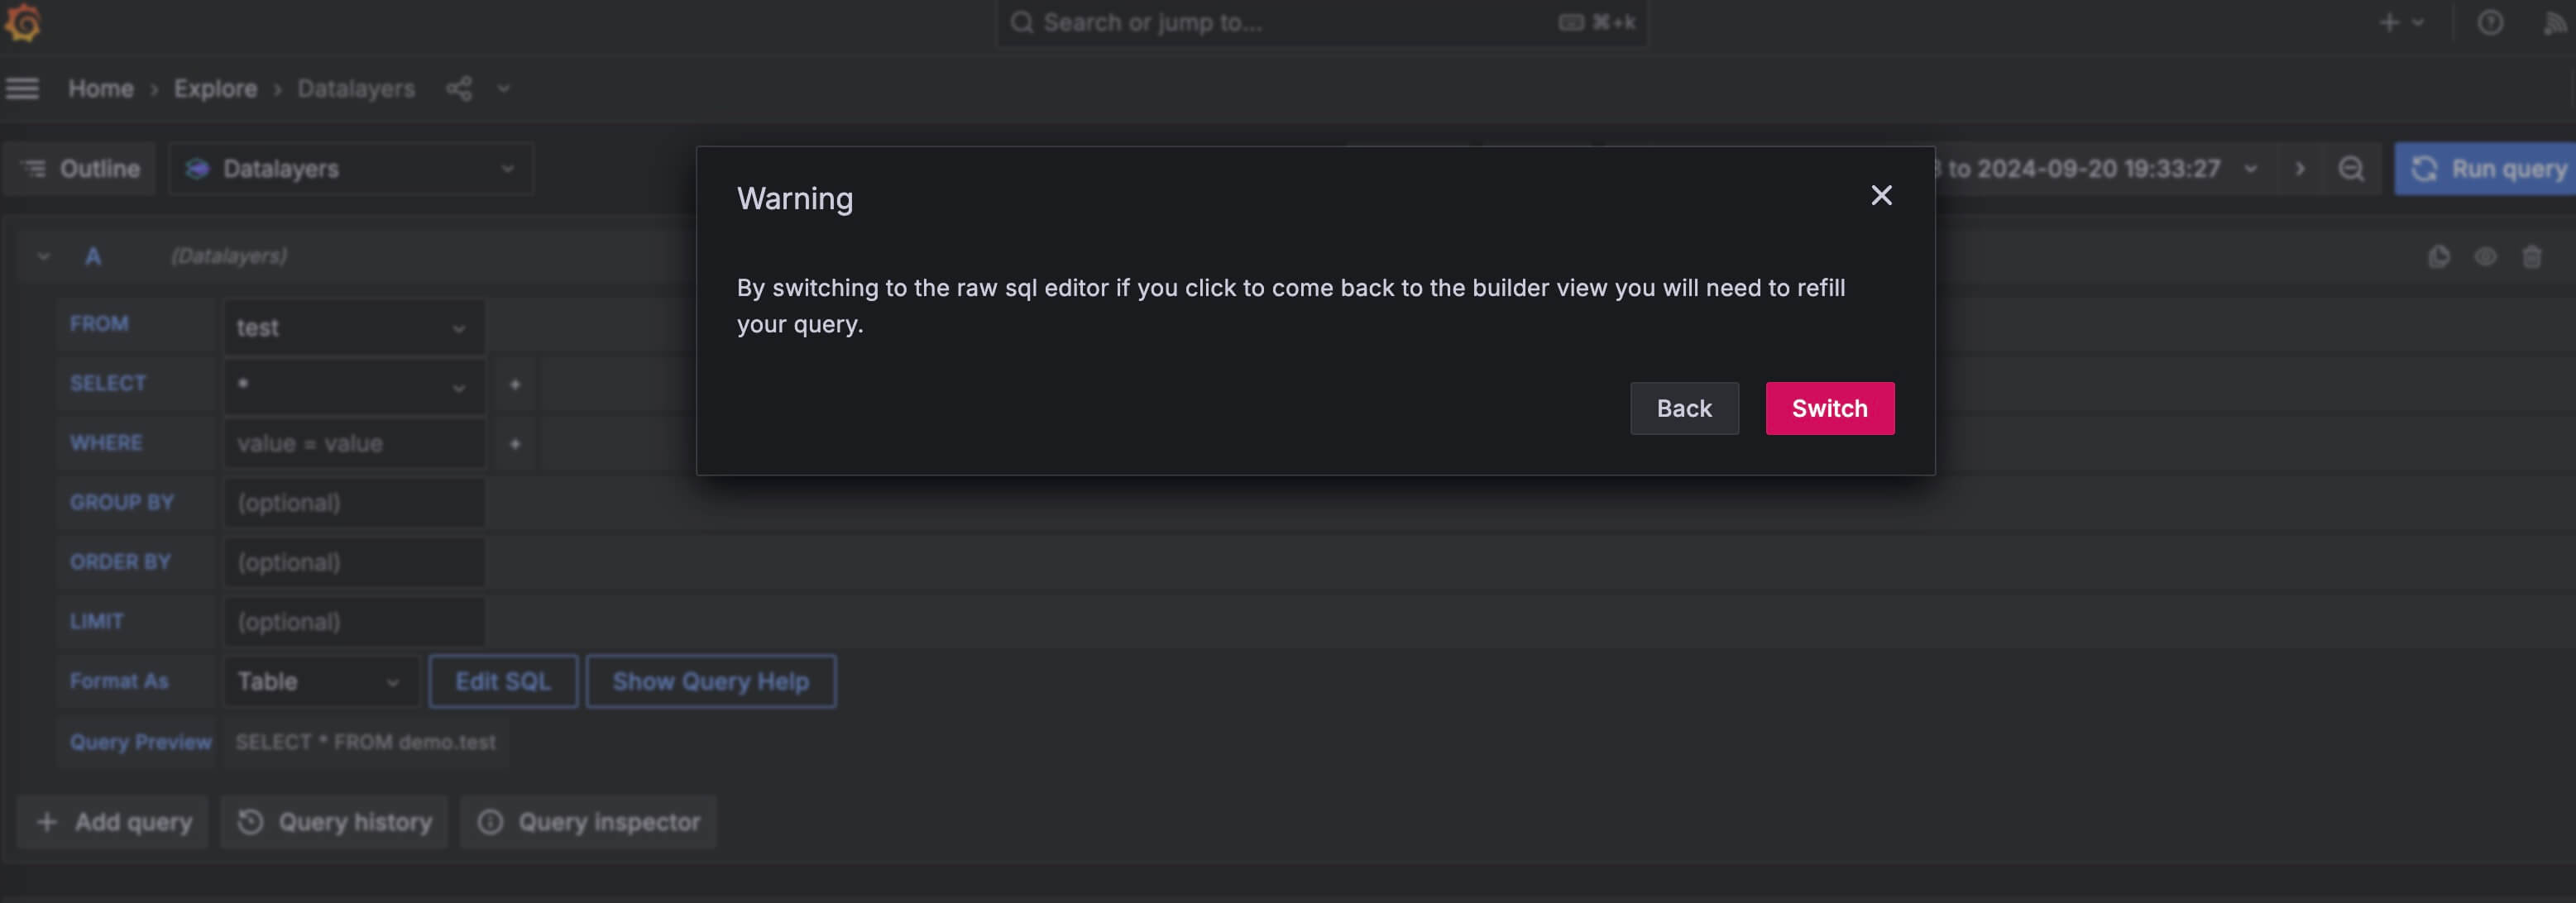
Task: Click the Back button to cancel switching
Action: (x=1684, y=407)
